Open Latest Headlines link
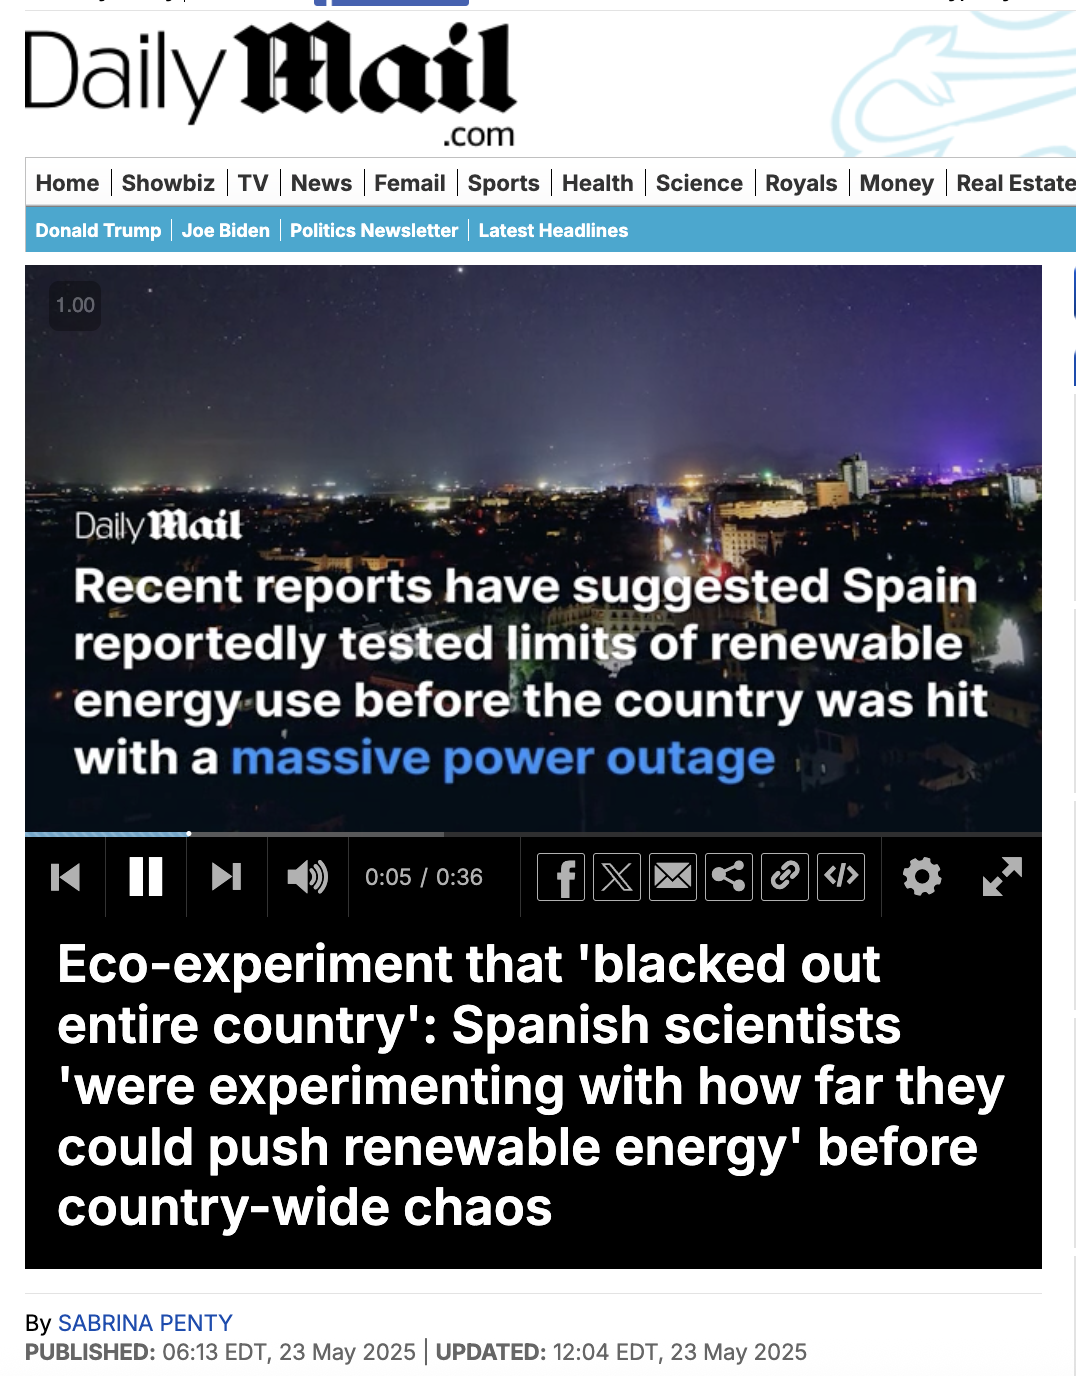The width and height of the screenshot is (1076, 1376). [x=553, y=230]
